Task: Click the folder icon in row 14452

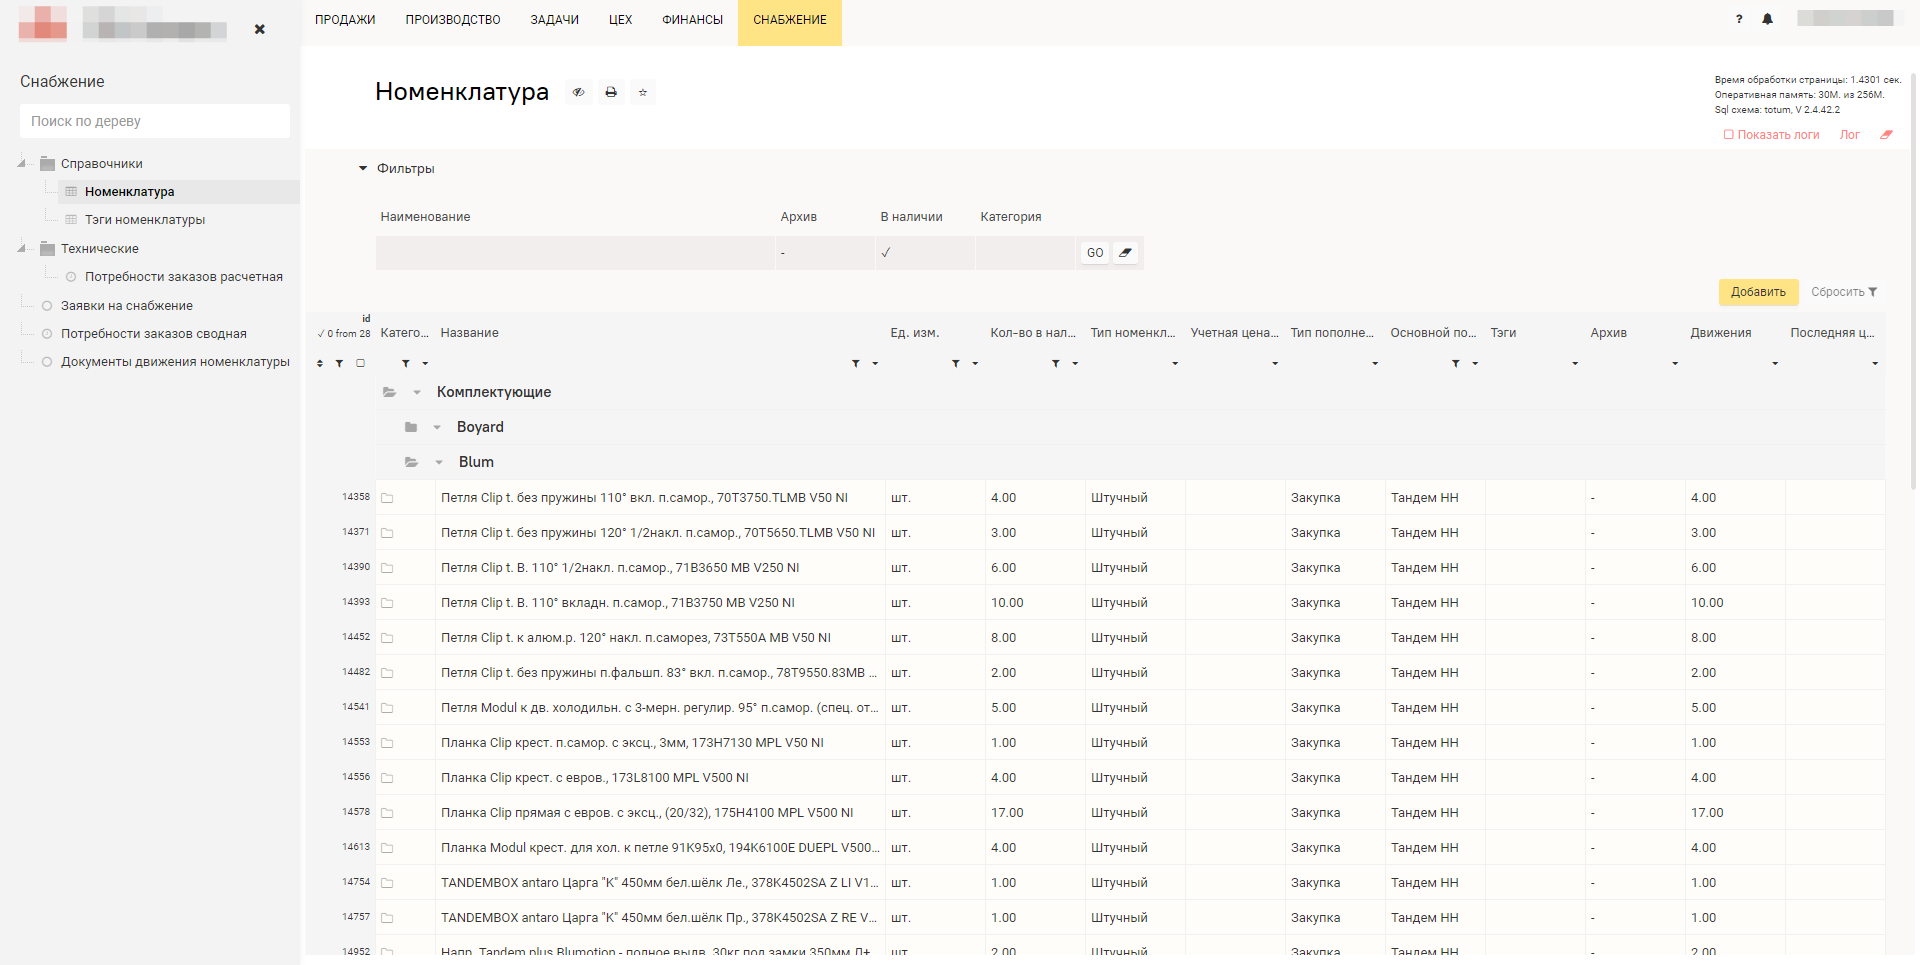Action: (x=387, y=638)
